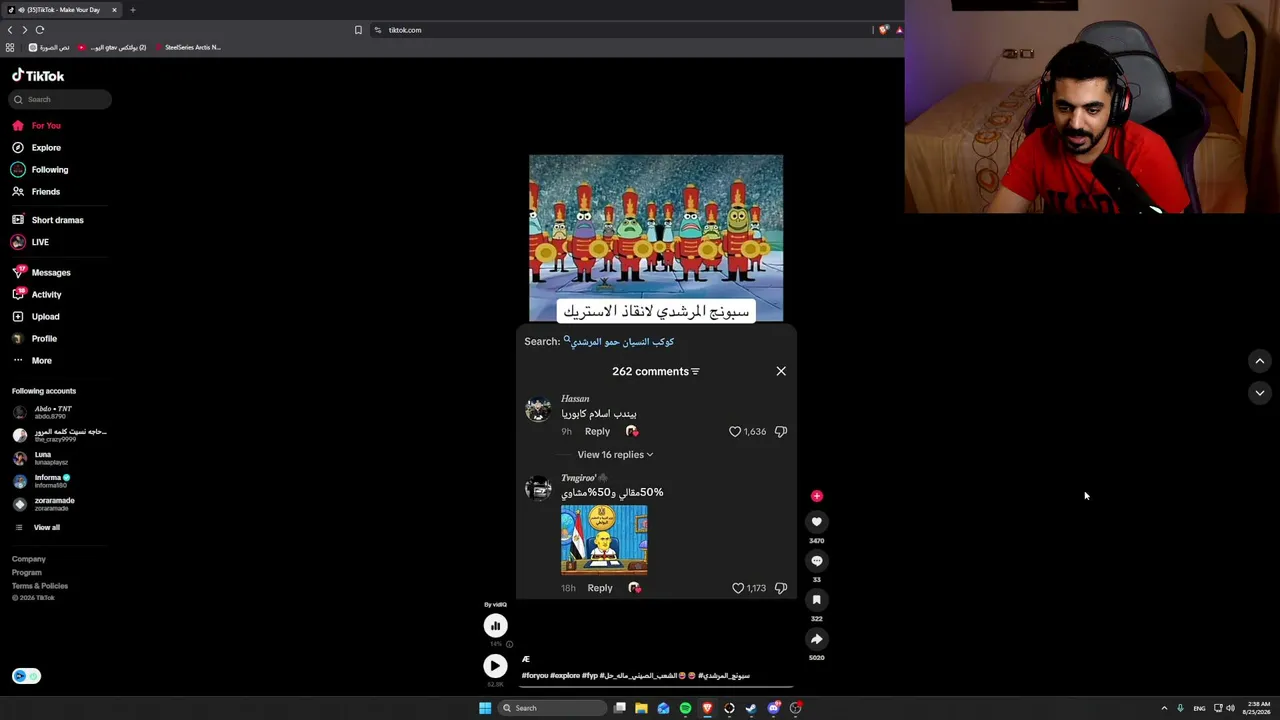The image size is (1280, 720).
Task: Dislike Tvngiroo's comment
Action: pos(781,588)
